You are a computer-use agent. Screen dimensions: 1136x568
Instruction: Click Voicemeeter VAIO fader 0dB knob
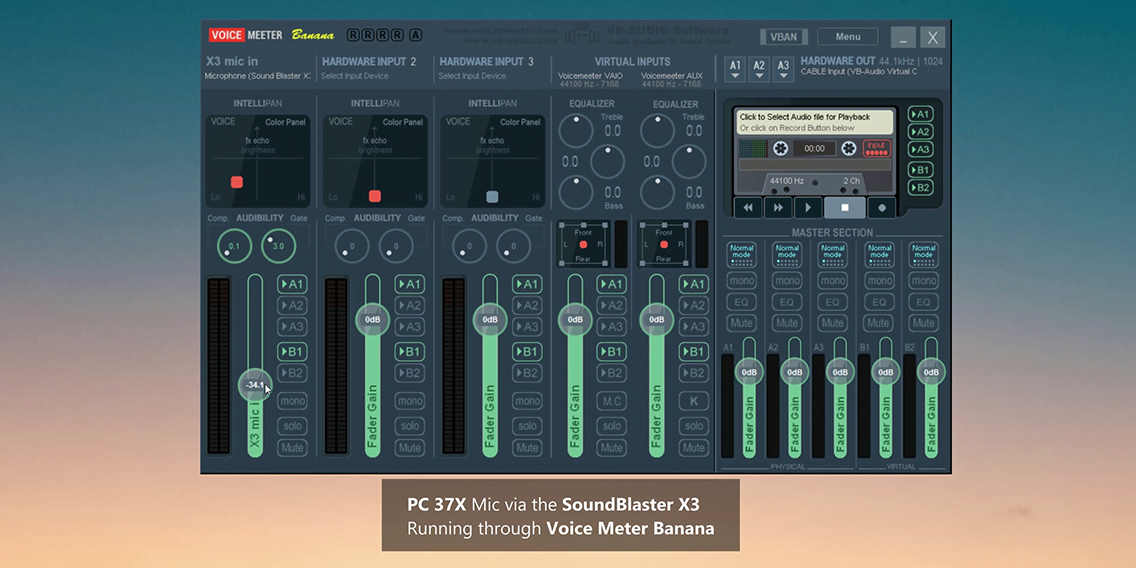tap(575, 320)
